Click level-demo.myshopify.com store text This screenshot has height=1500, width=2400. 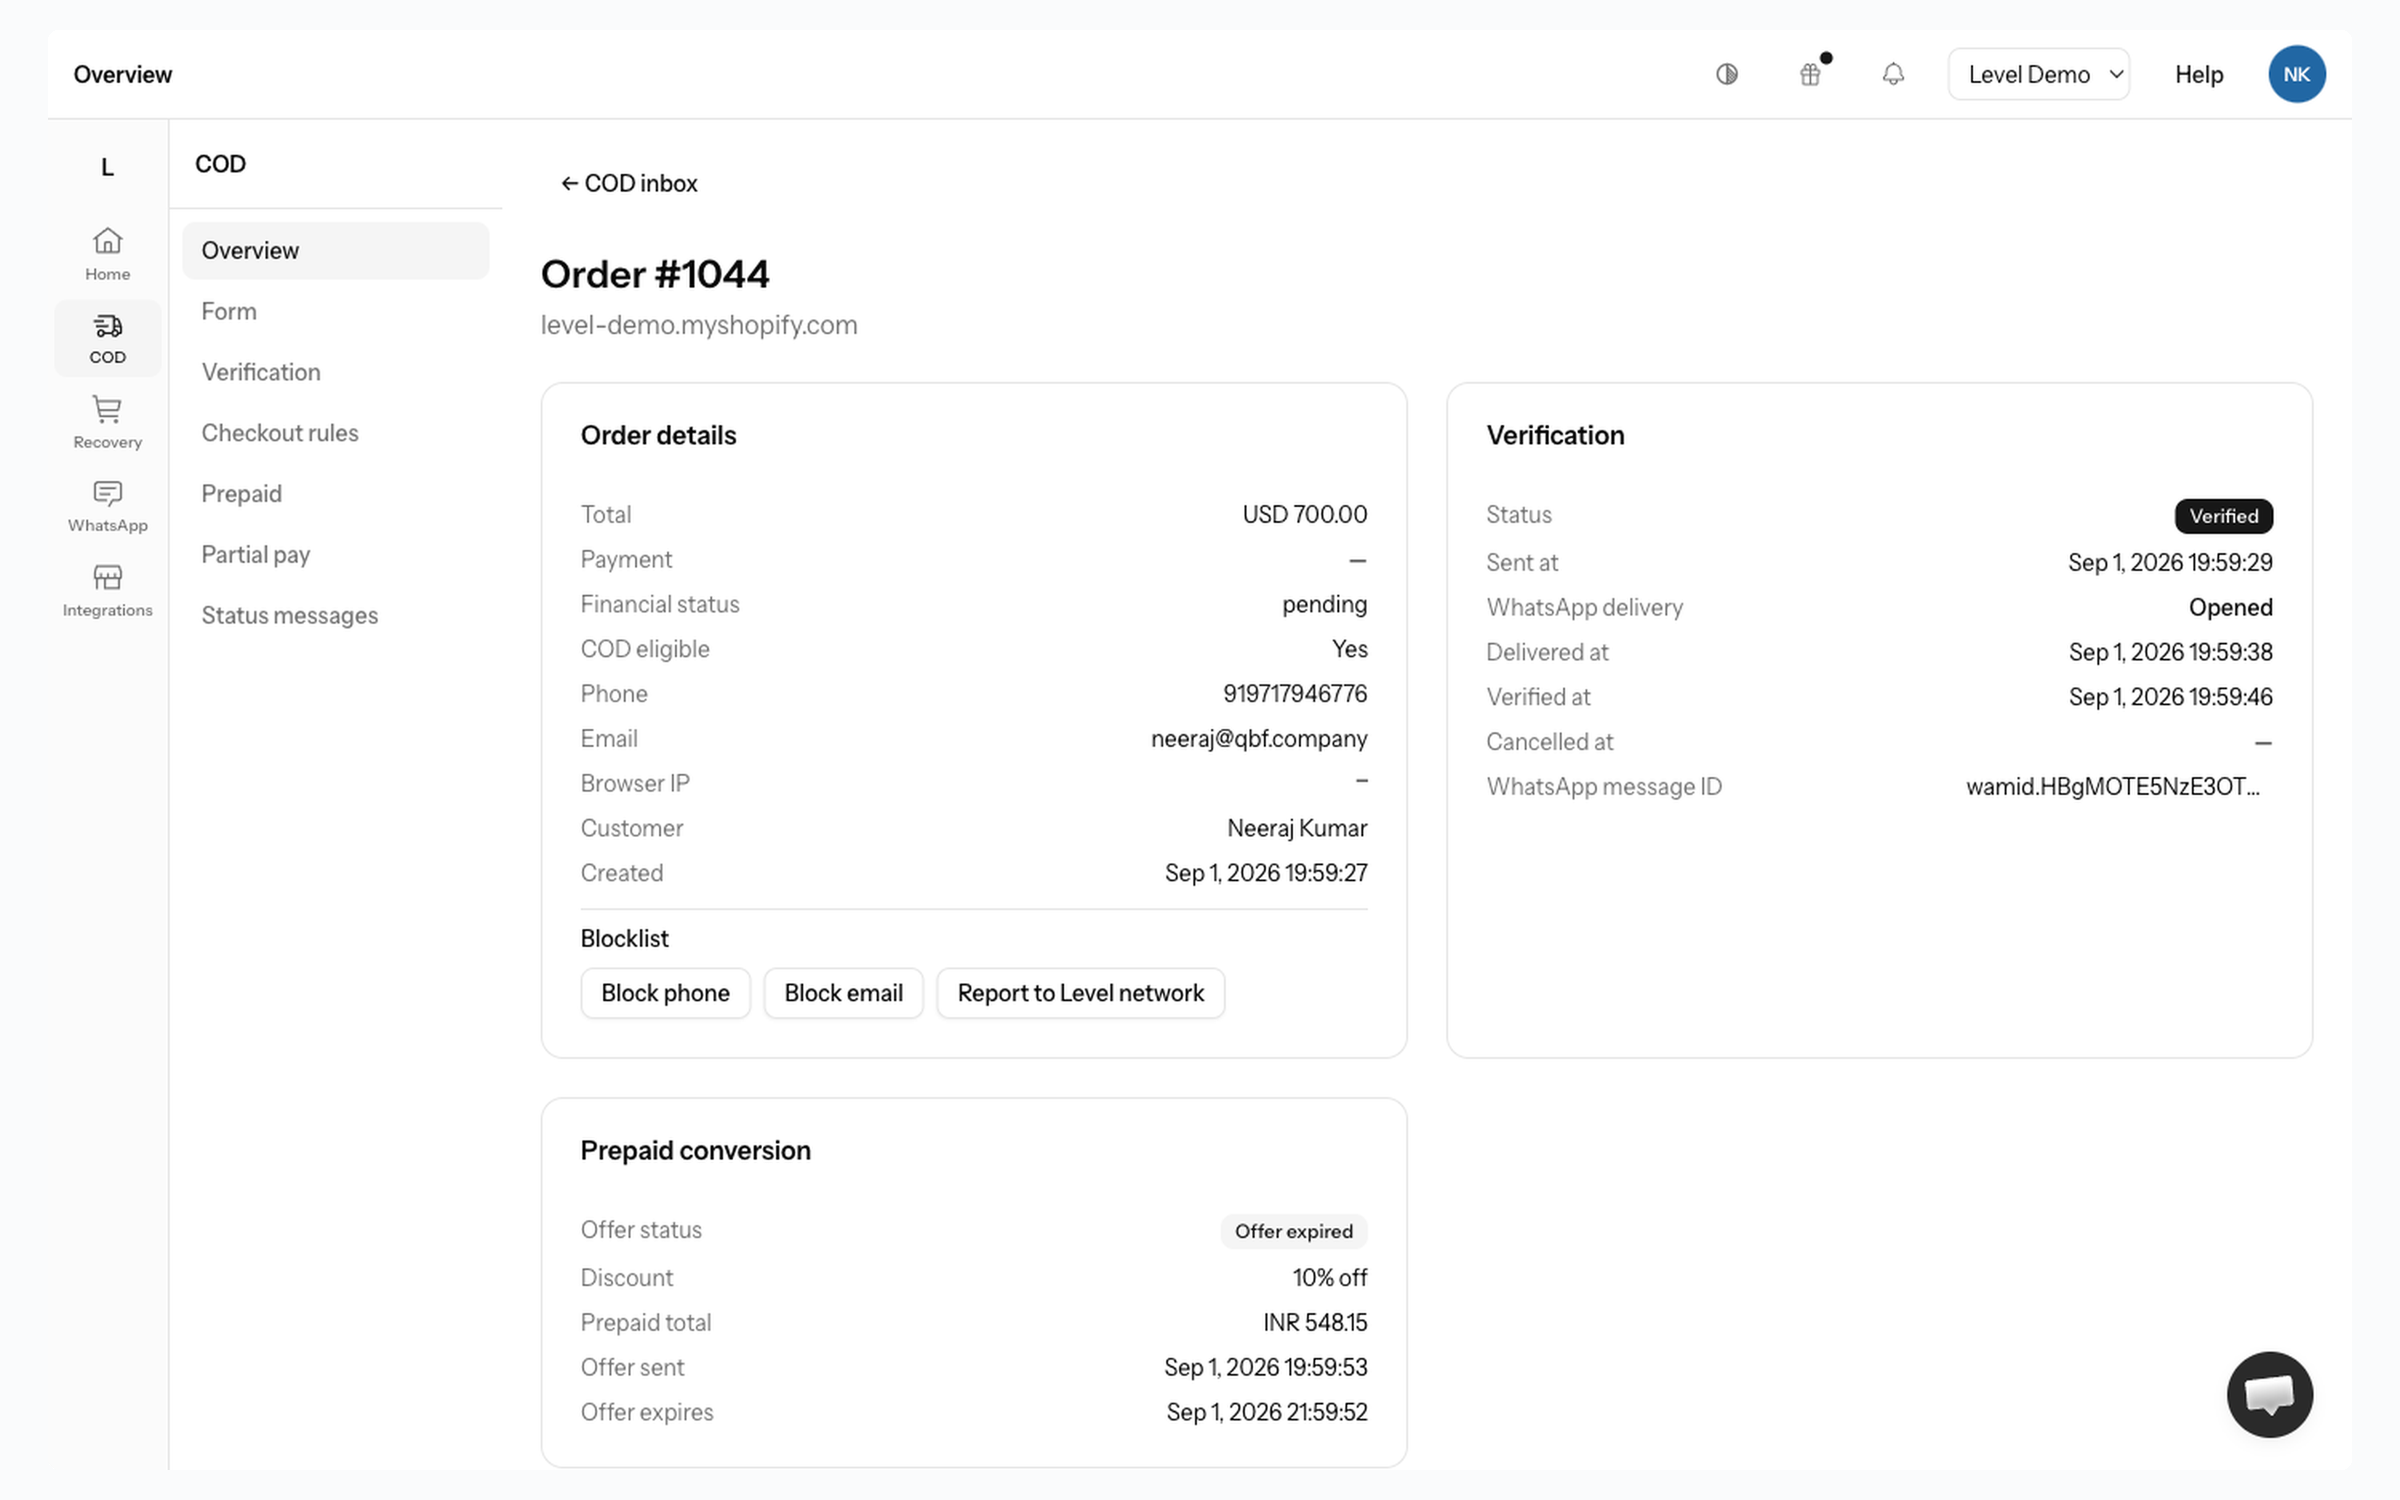point(698,325)
